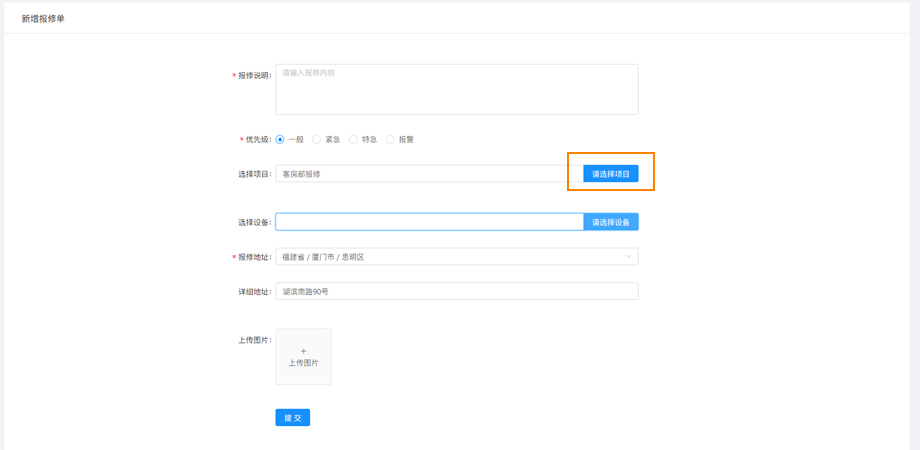Select the 一般 priority radio button
This screenshot has width=920, height=450.
coord(280,140)
